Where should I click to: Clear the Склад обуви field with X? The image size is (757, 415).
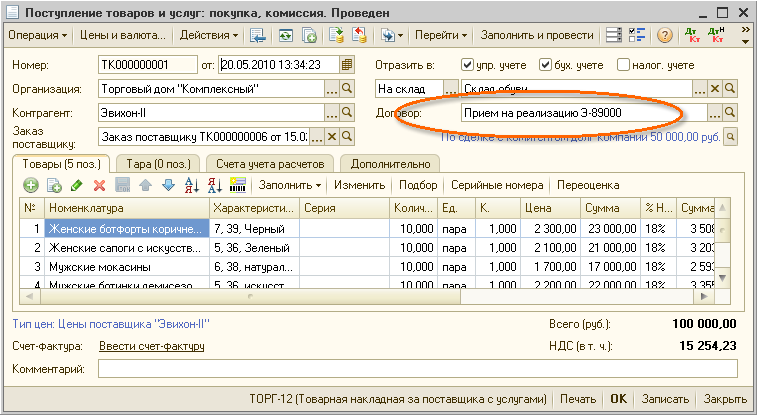point(715,89)
